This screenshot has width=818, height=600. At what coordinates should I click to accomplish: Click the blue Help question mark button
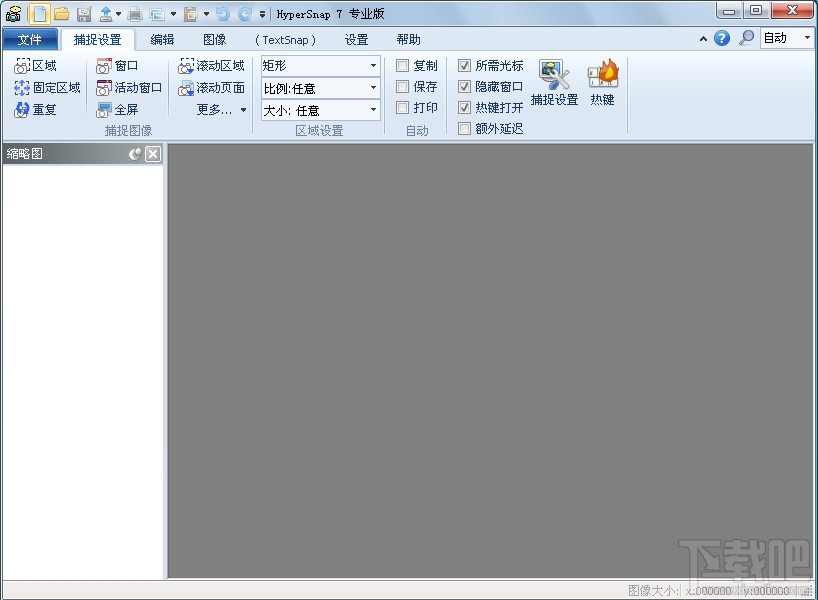click(x=722, y=38)
